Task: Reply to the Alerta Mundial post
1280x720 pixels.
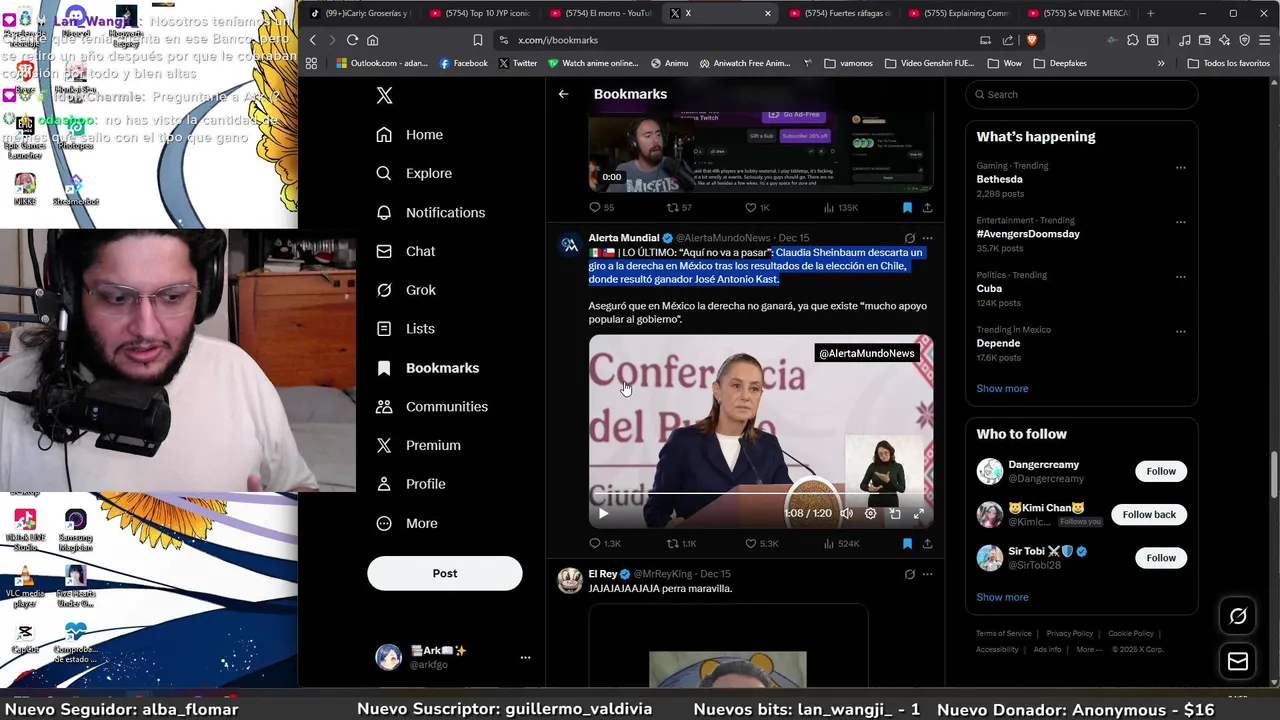Action: pos(605,543)
